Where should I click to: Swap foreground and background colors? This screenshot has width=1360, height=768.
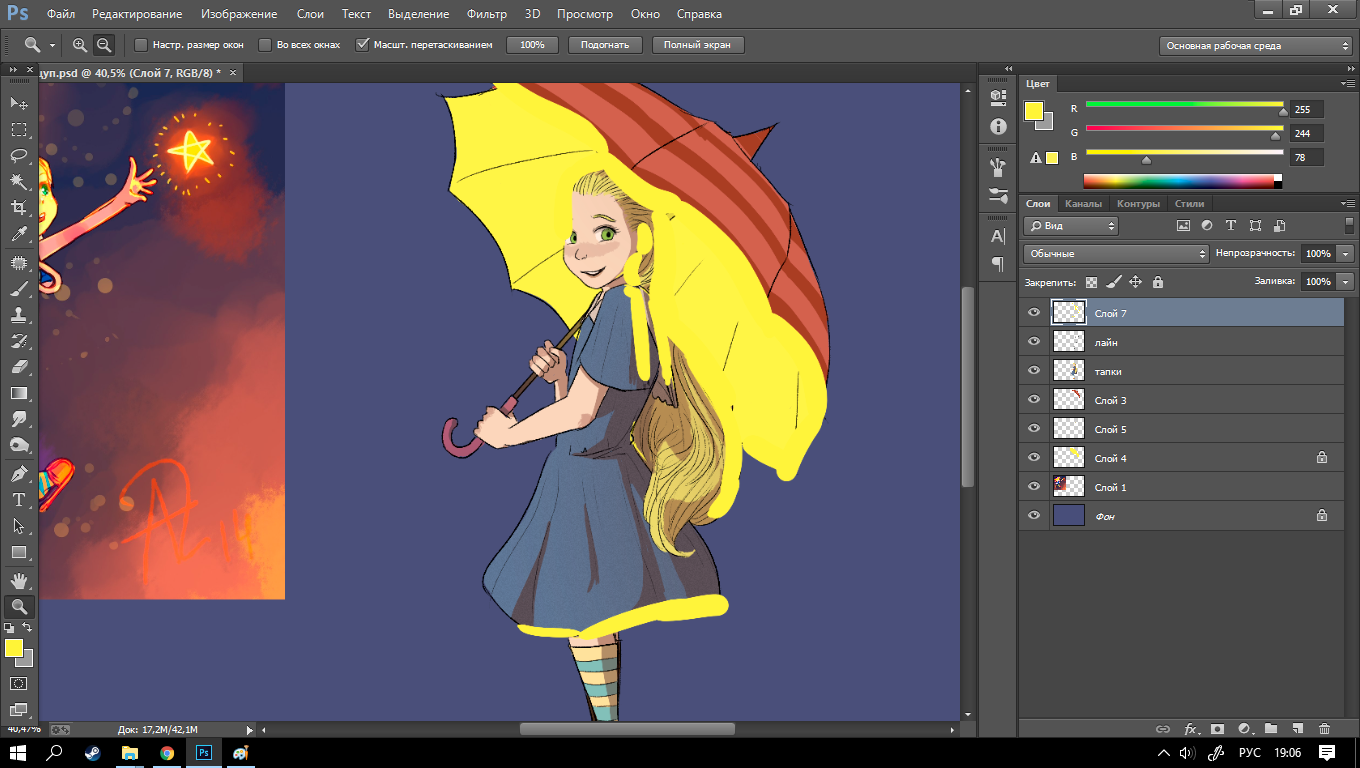[27, 628]
